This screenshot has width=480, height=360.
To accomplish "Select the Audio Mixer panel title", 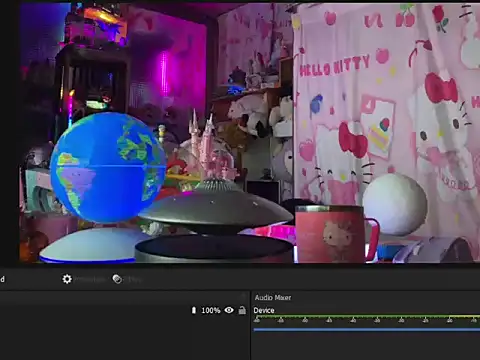I will coord(273,297).
